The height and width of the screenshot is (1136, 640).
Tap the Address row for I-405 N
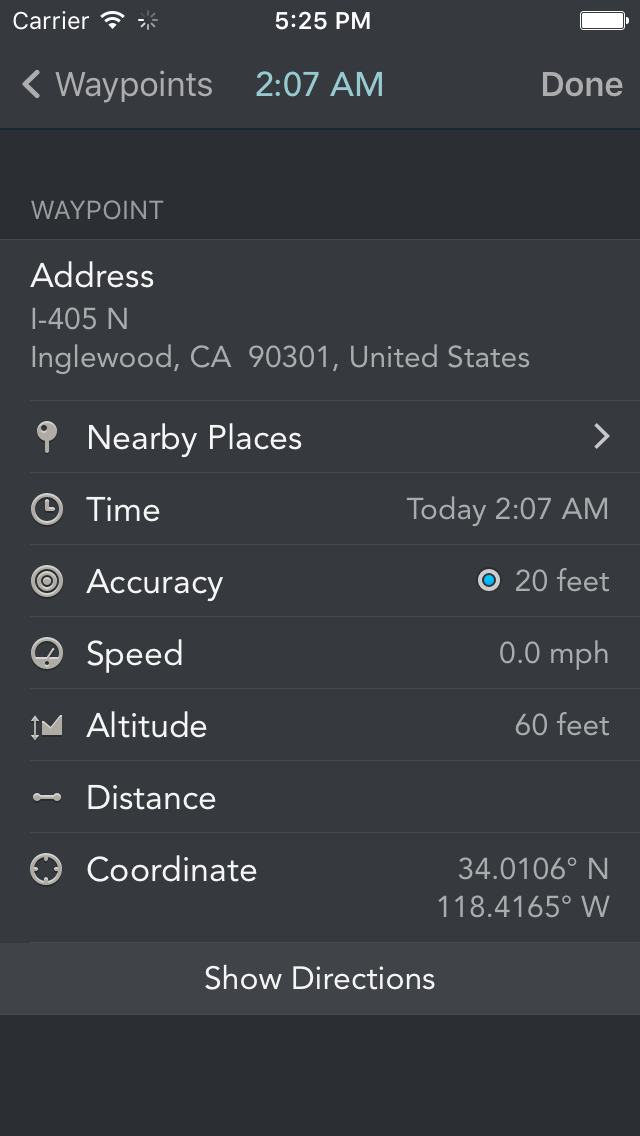[x=280, y=318]
